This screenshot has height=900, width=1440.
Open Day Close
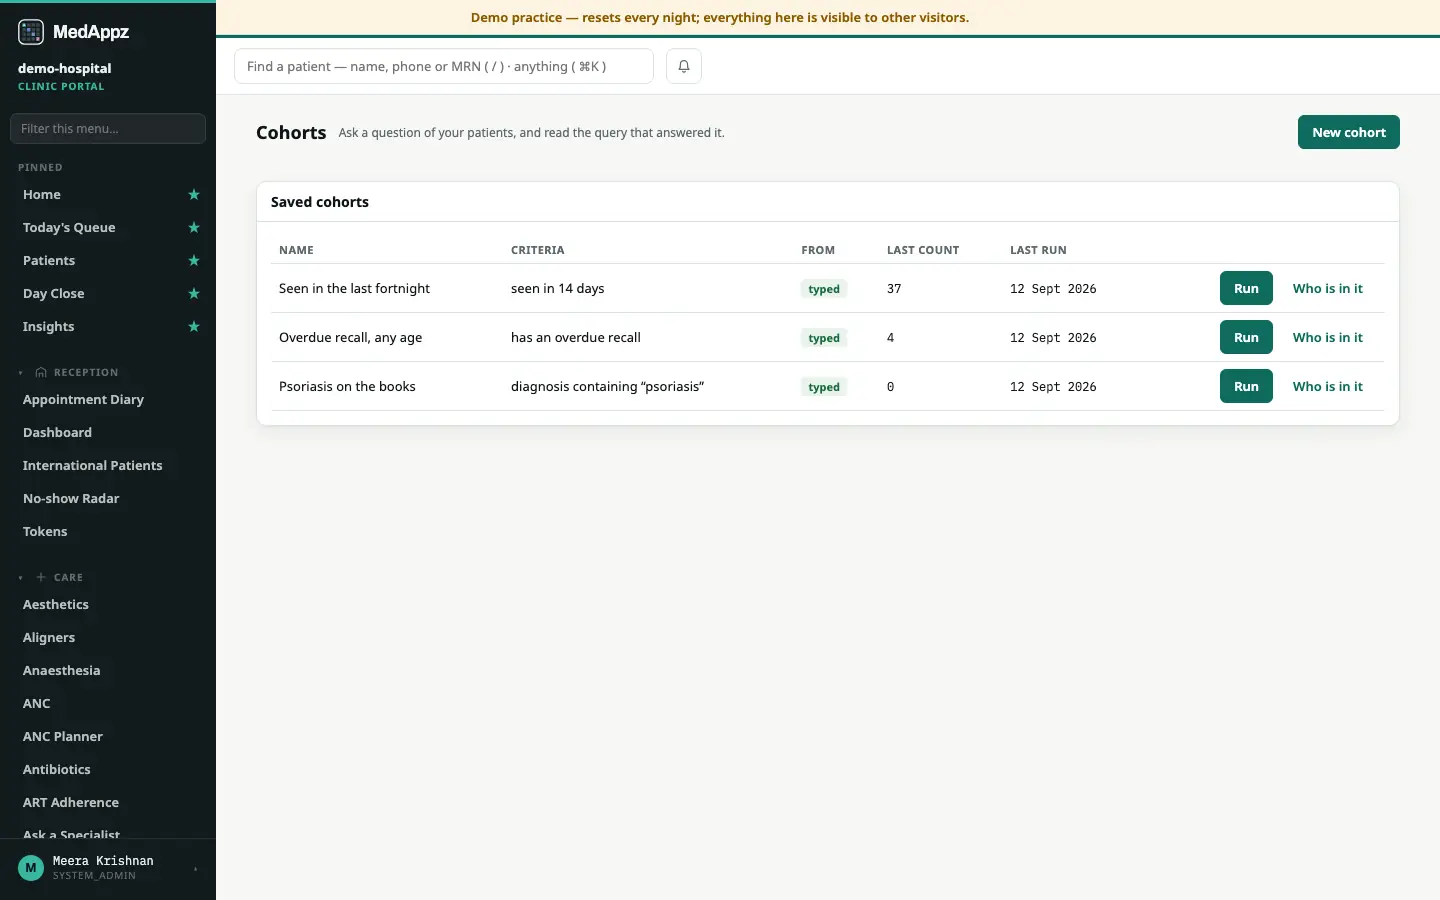(54, 294)
